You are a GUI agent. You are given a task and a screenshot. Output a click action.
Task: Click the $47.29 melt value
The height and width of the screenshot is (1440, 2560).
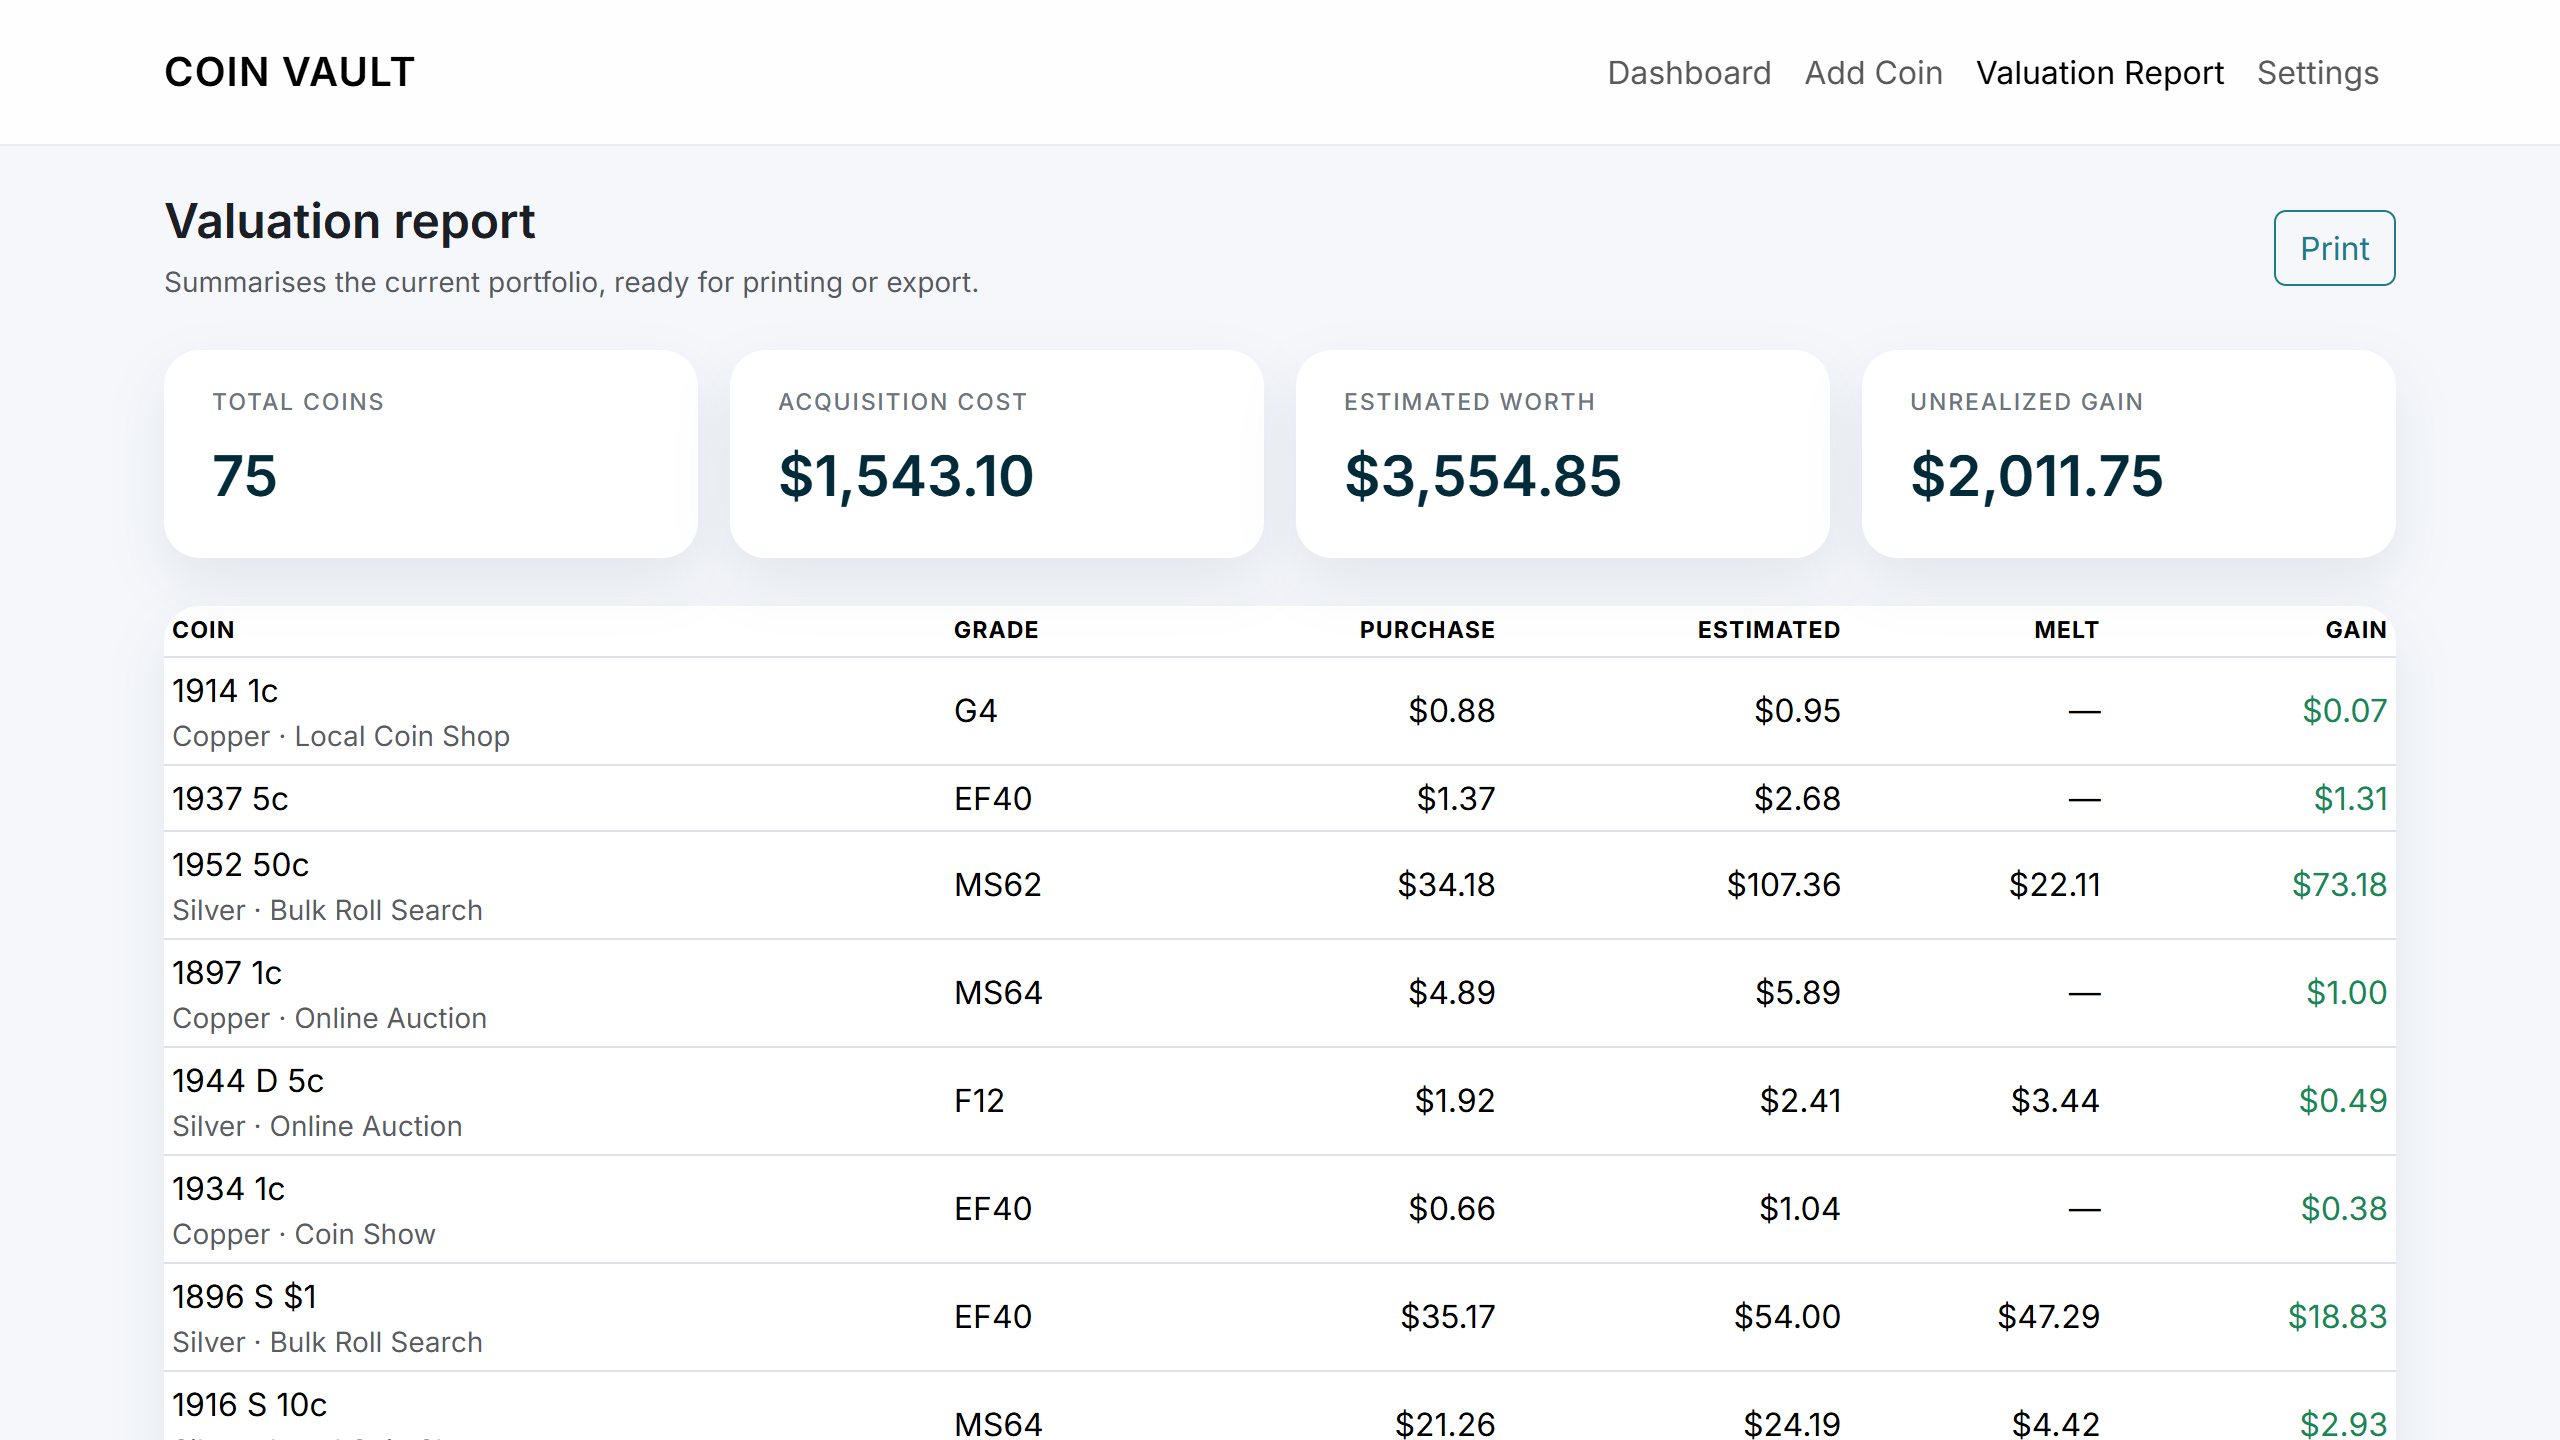[x=2049, y=1316]
